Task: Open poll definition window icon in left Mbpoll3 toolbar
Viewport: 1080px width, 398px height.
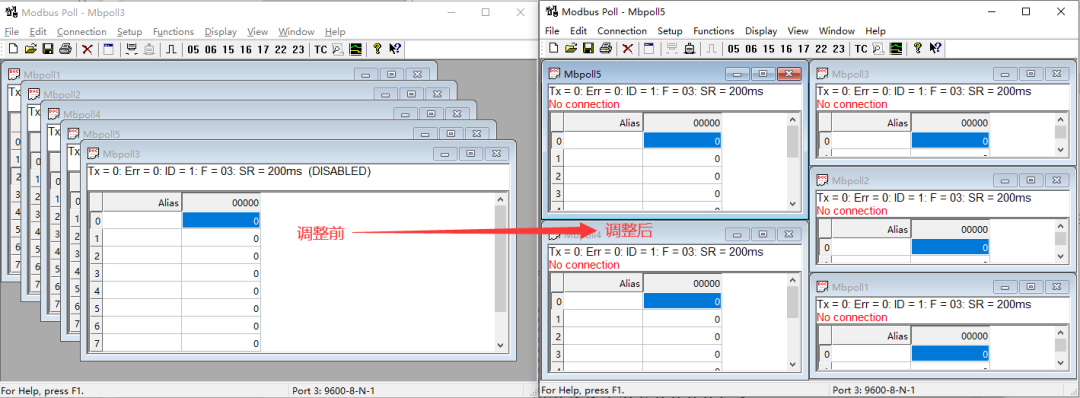Action: point(108,49)
